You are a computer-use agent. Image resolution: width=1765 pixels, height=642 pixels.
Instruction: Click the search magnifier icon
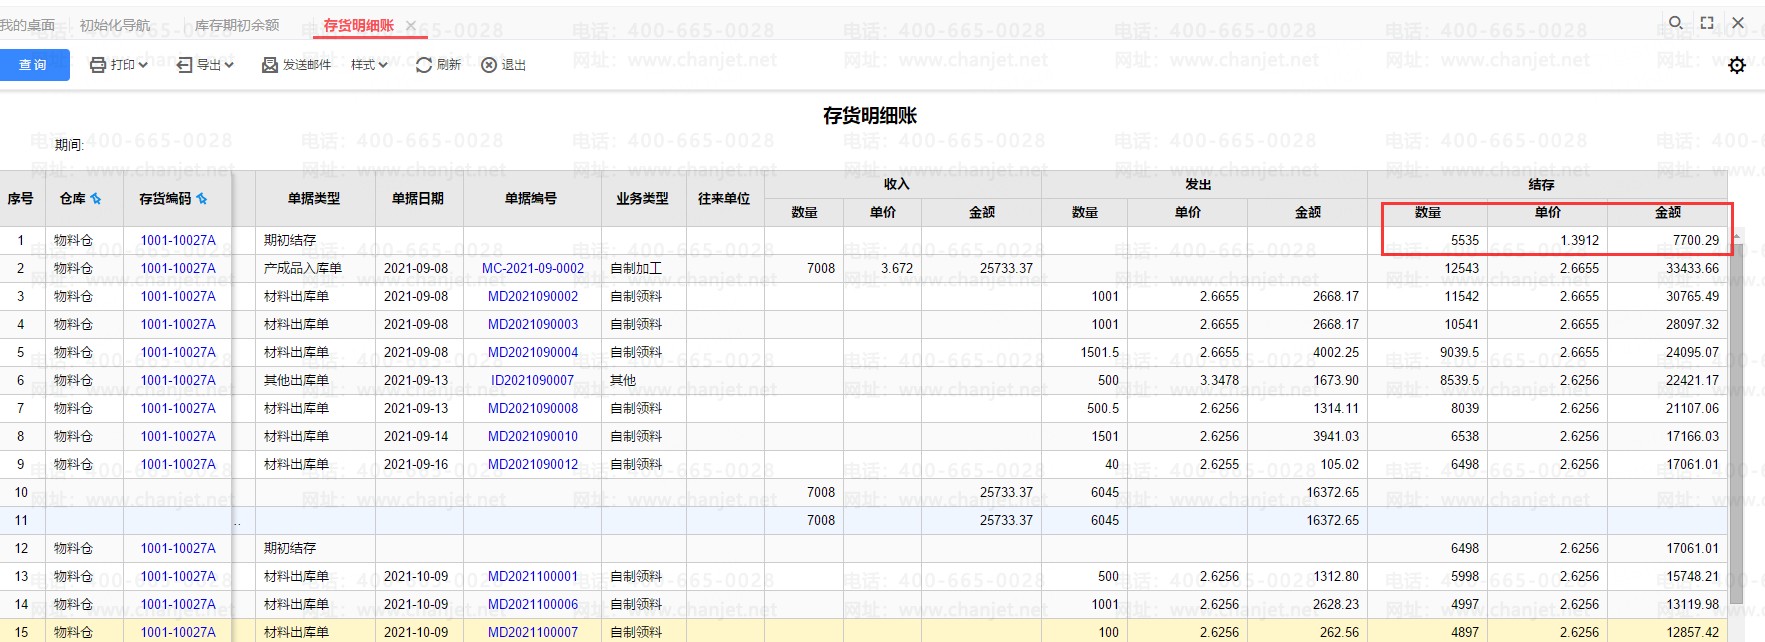[x=1675, y=22]
